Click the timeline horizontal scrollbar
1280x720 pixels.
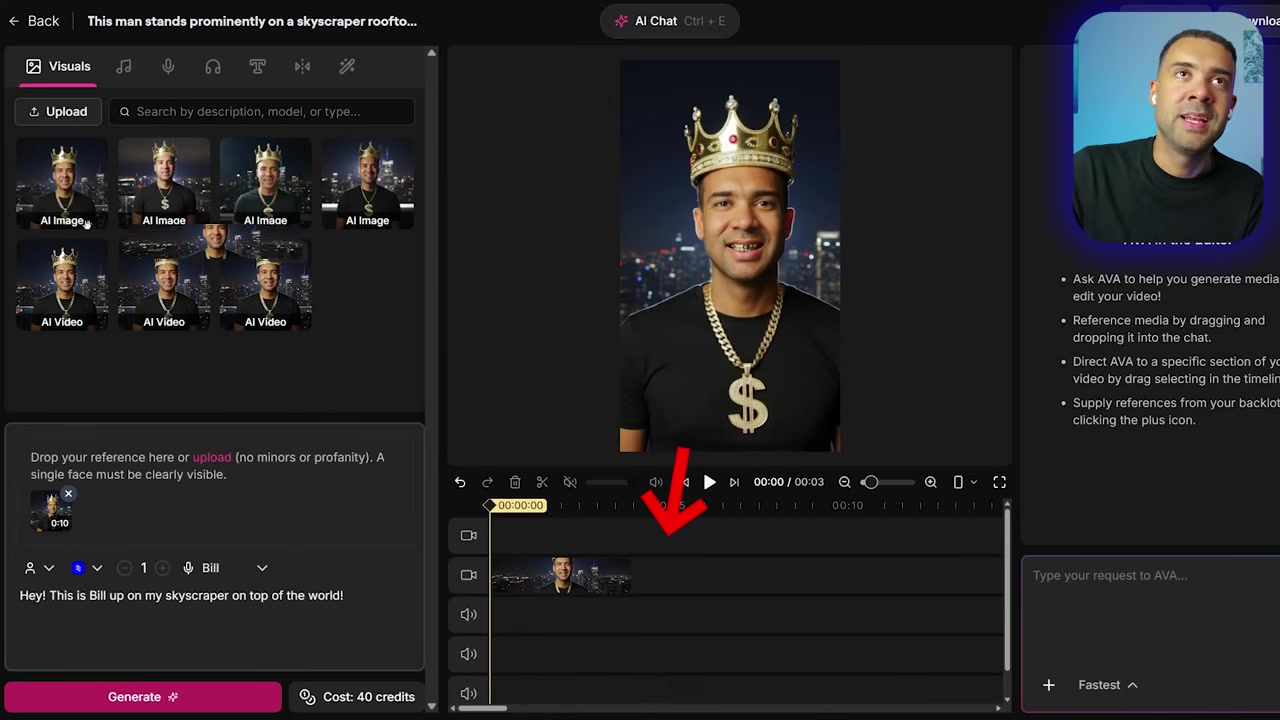(x=483, y=708)
